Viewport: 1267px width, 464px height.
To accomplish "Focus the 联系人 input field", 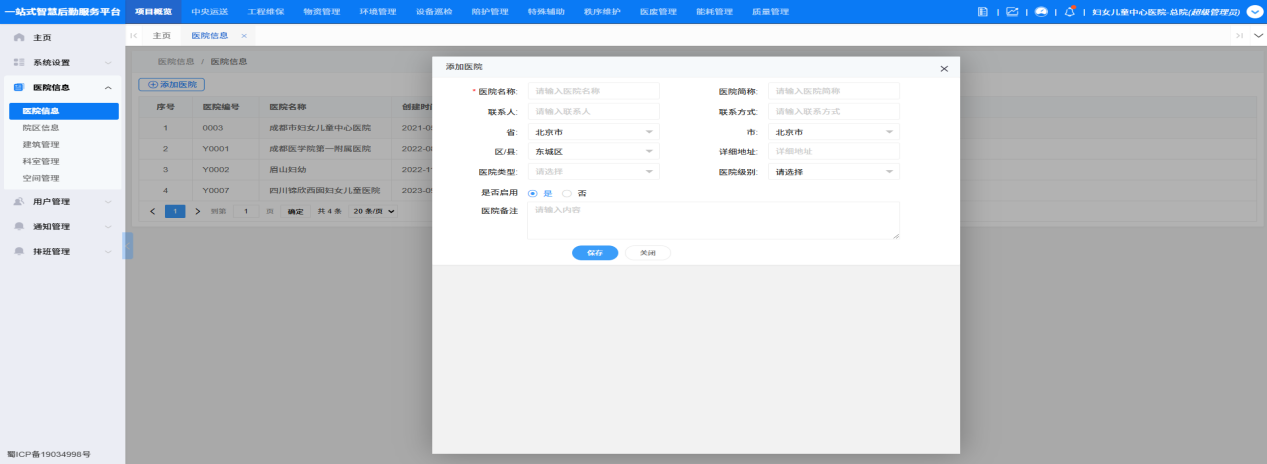I will 594,111.
